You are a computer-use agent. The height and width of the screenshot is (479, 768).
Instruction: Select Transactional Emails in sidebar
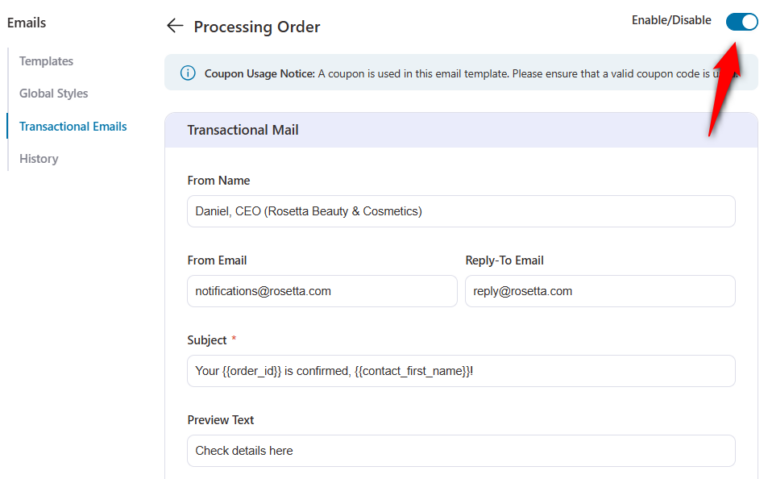pos(73,126)
